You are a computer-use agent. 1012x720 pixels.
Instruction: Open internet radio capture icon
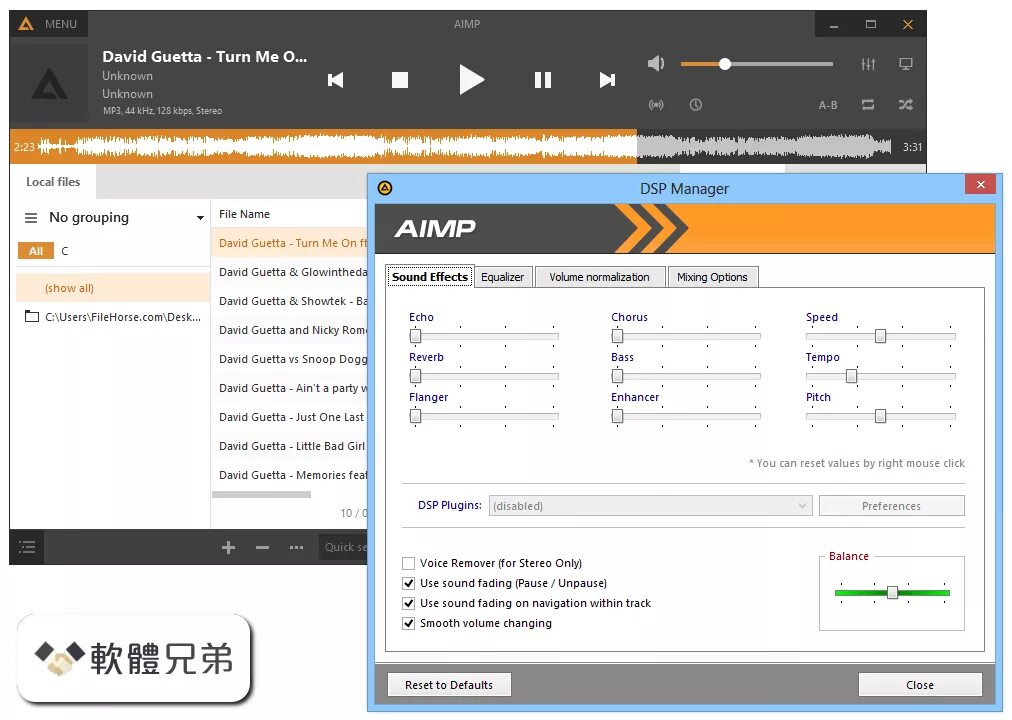click(x=656, y=105)
